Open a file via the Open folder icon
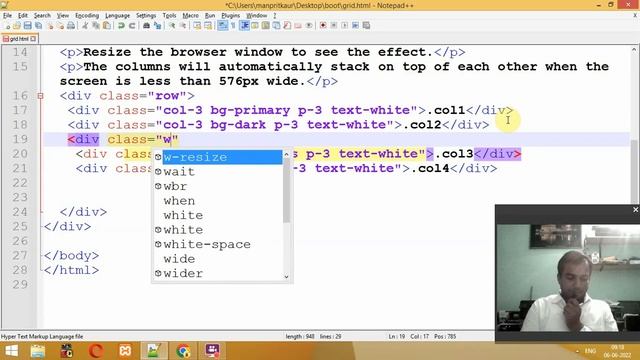This screenshot has width=640, height=360. point(17,25)
